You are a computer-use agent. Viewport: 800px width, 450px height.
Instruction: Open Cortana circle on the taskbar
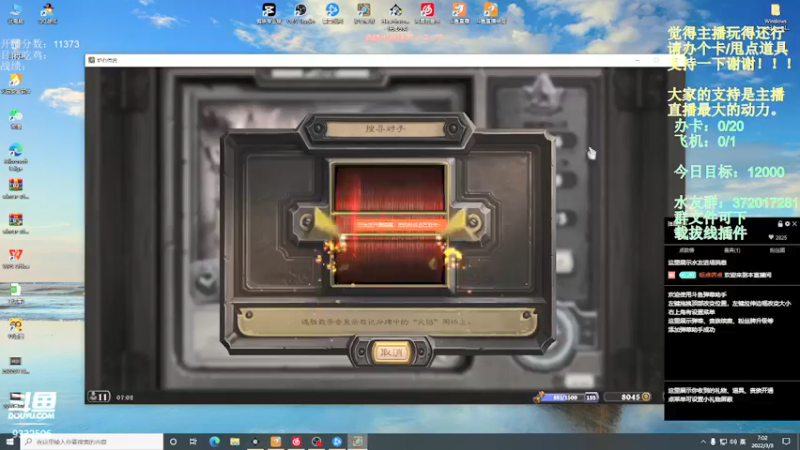tap(173, 441)
